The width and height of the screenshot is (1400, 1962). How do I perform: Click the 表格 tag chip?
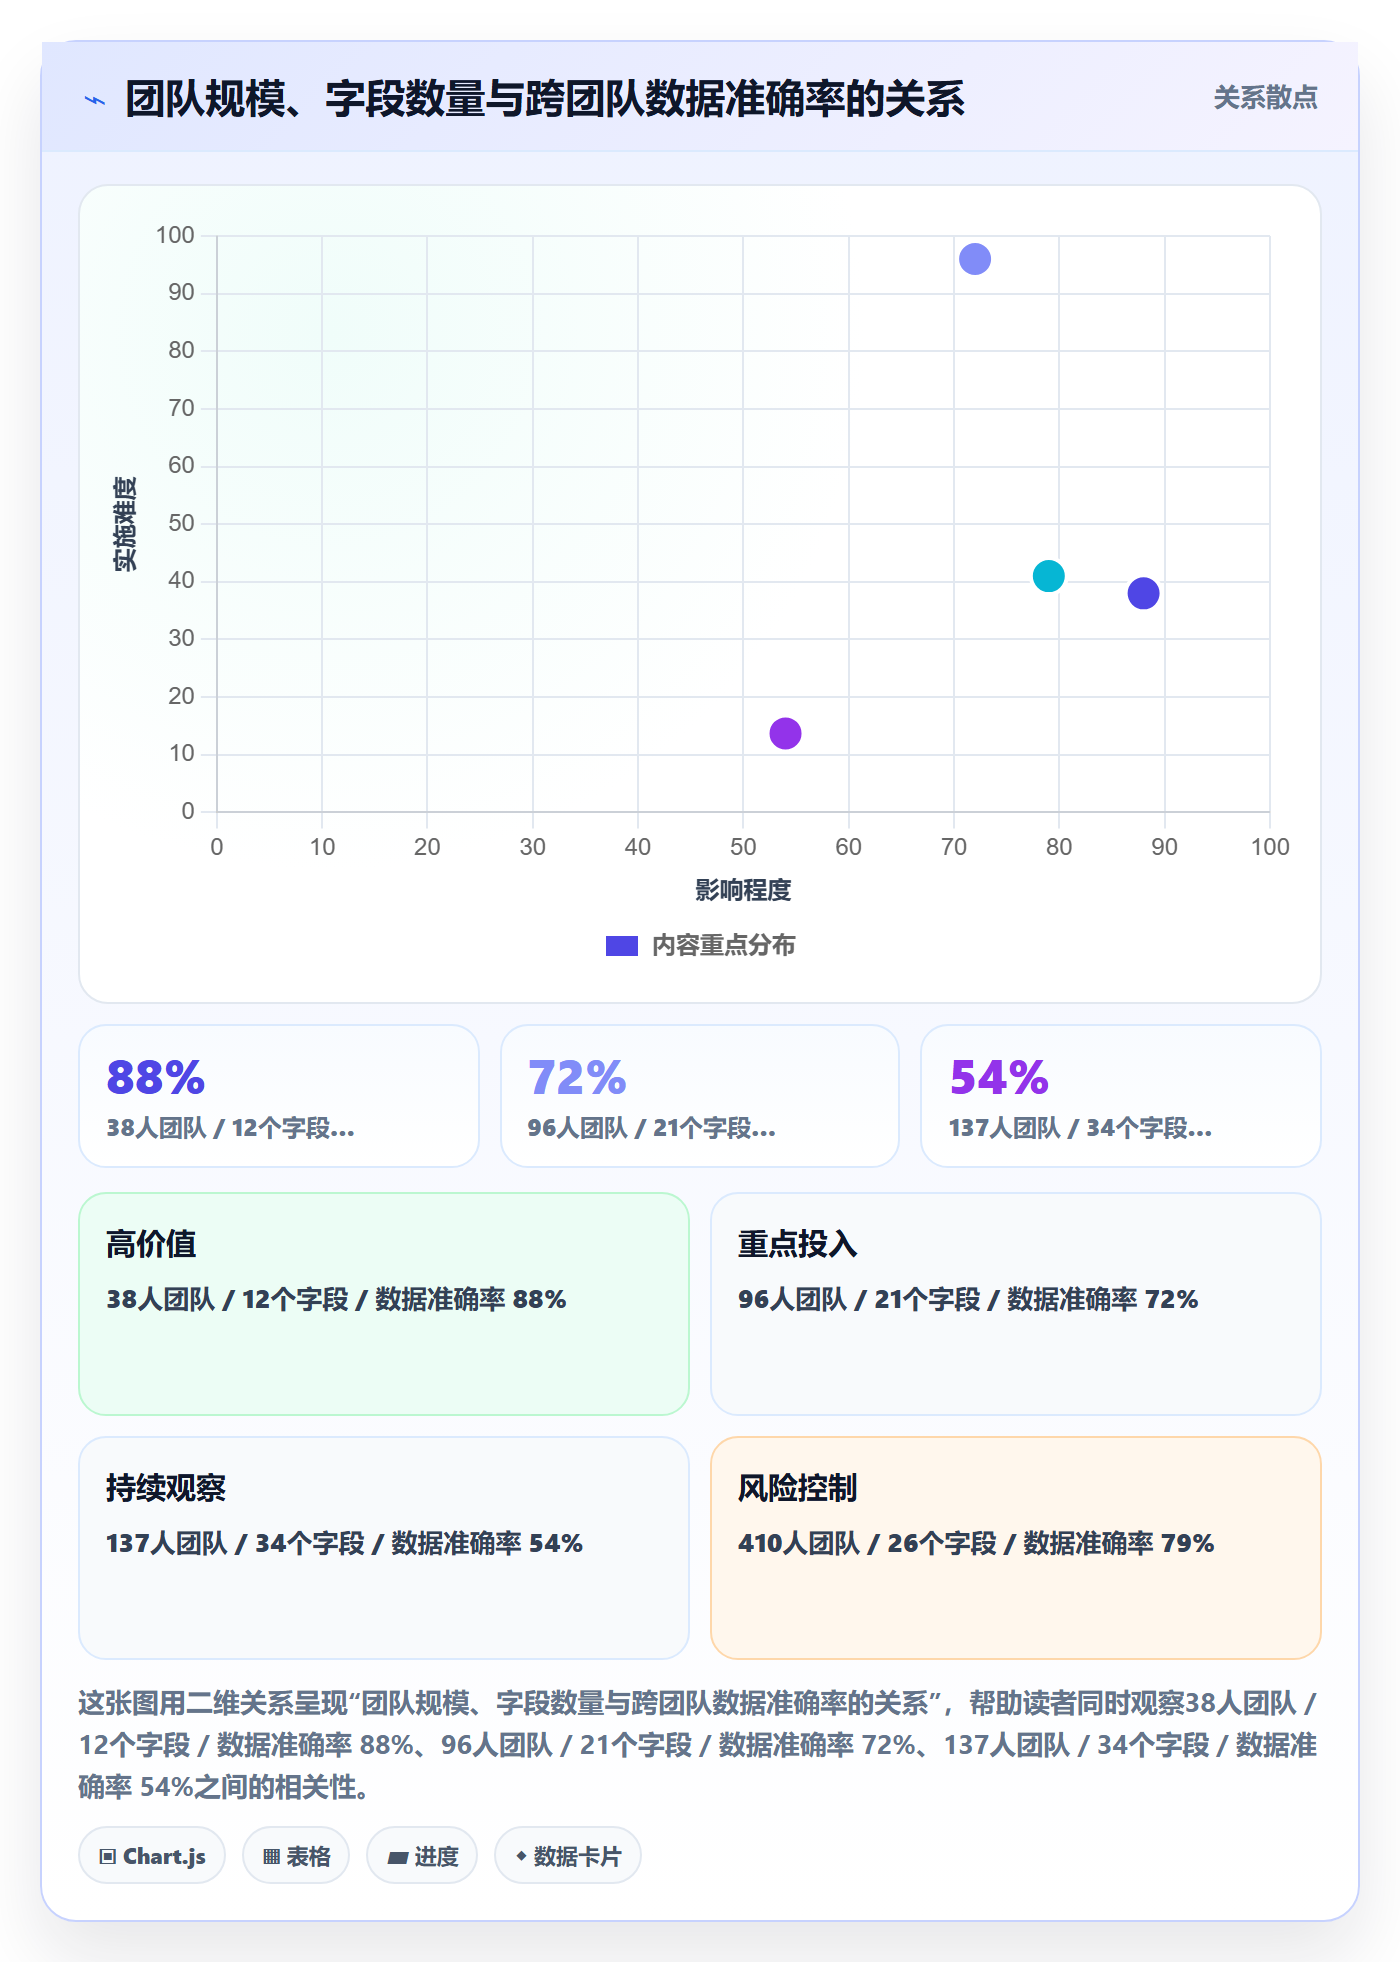pyautogui.click(x=296, y=1856)
